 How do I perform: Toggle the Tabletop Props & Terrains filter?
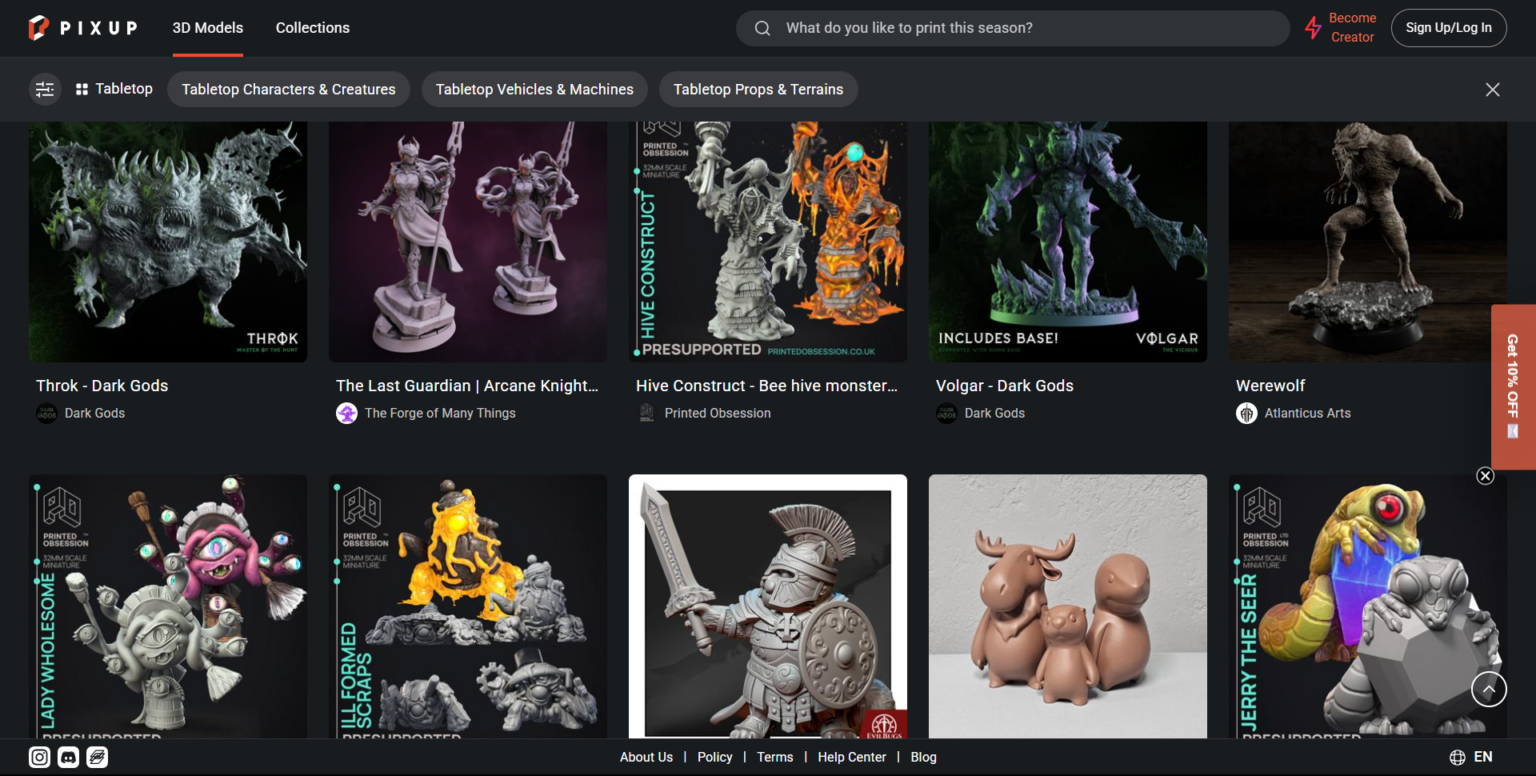pyautogui.click(x=758, y=89)
